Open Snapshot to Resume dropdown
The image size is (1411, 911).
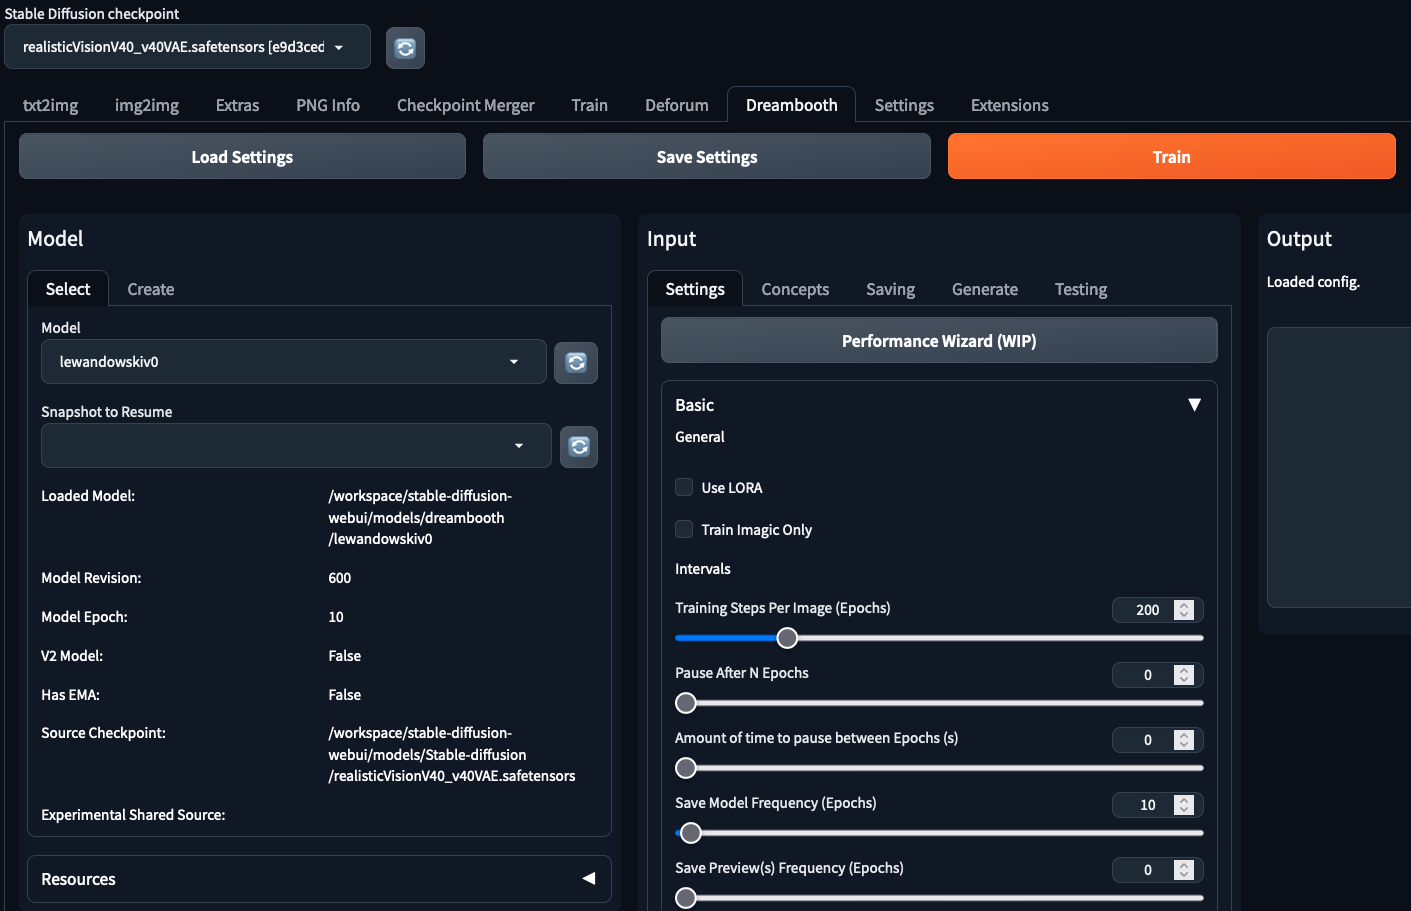click(295, 446)
